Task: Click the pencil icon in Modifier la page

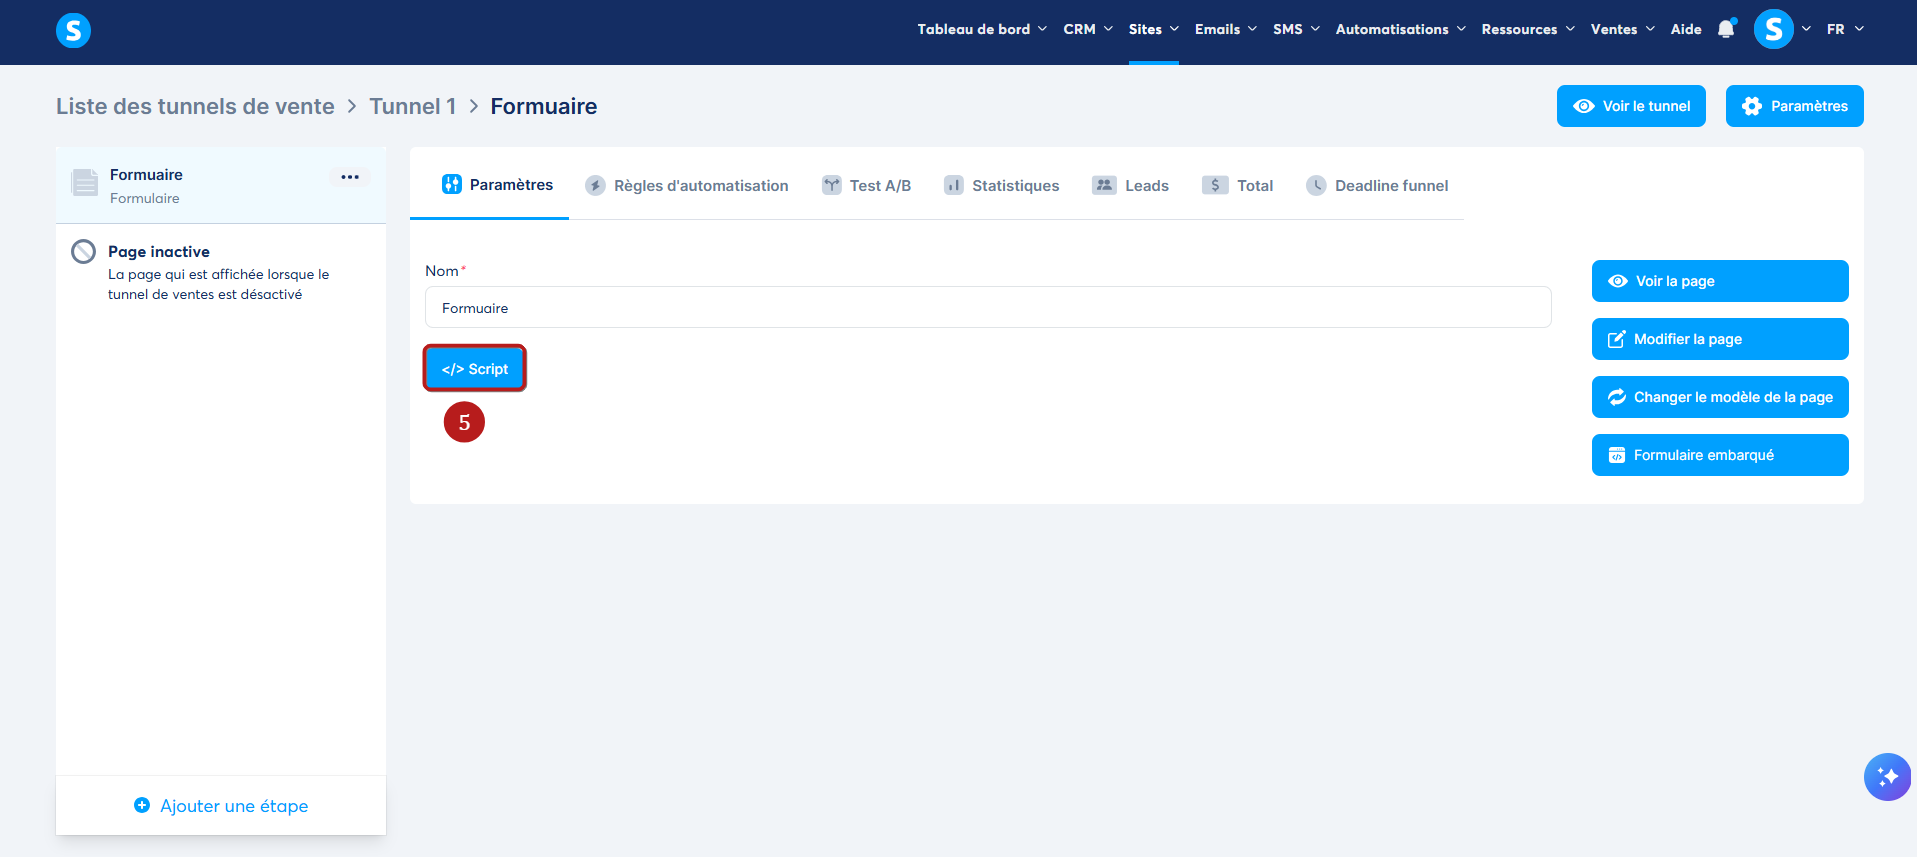Action: click(1616, 339)
